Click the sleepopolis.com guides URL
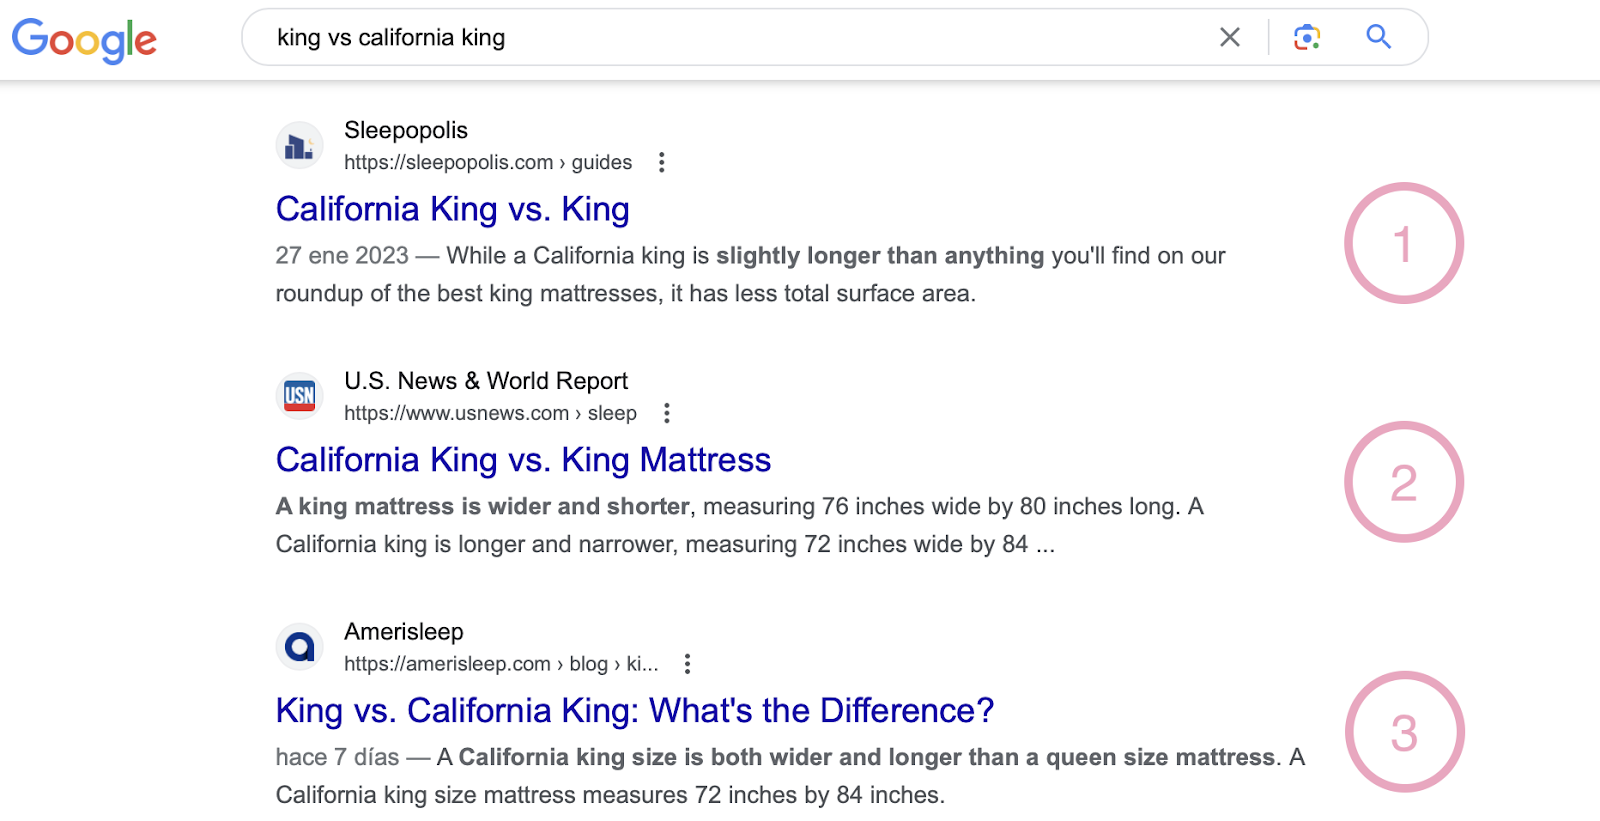1600x821 pixels. pyautogui.click(x=487, y=163)
